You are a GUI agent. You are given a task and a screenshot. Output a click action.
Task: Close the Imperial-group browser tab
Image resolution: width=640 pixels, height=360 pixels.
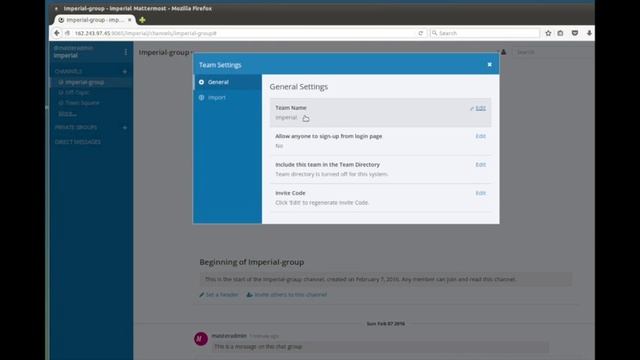[x=129, y=20]
